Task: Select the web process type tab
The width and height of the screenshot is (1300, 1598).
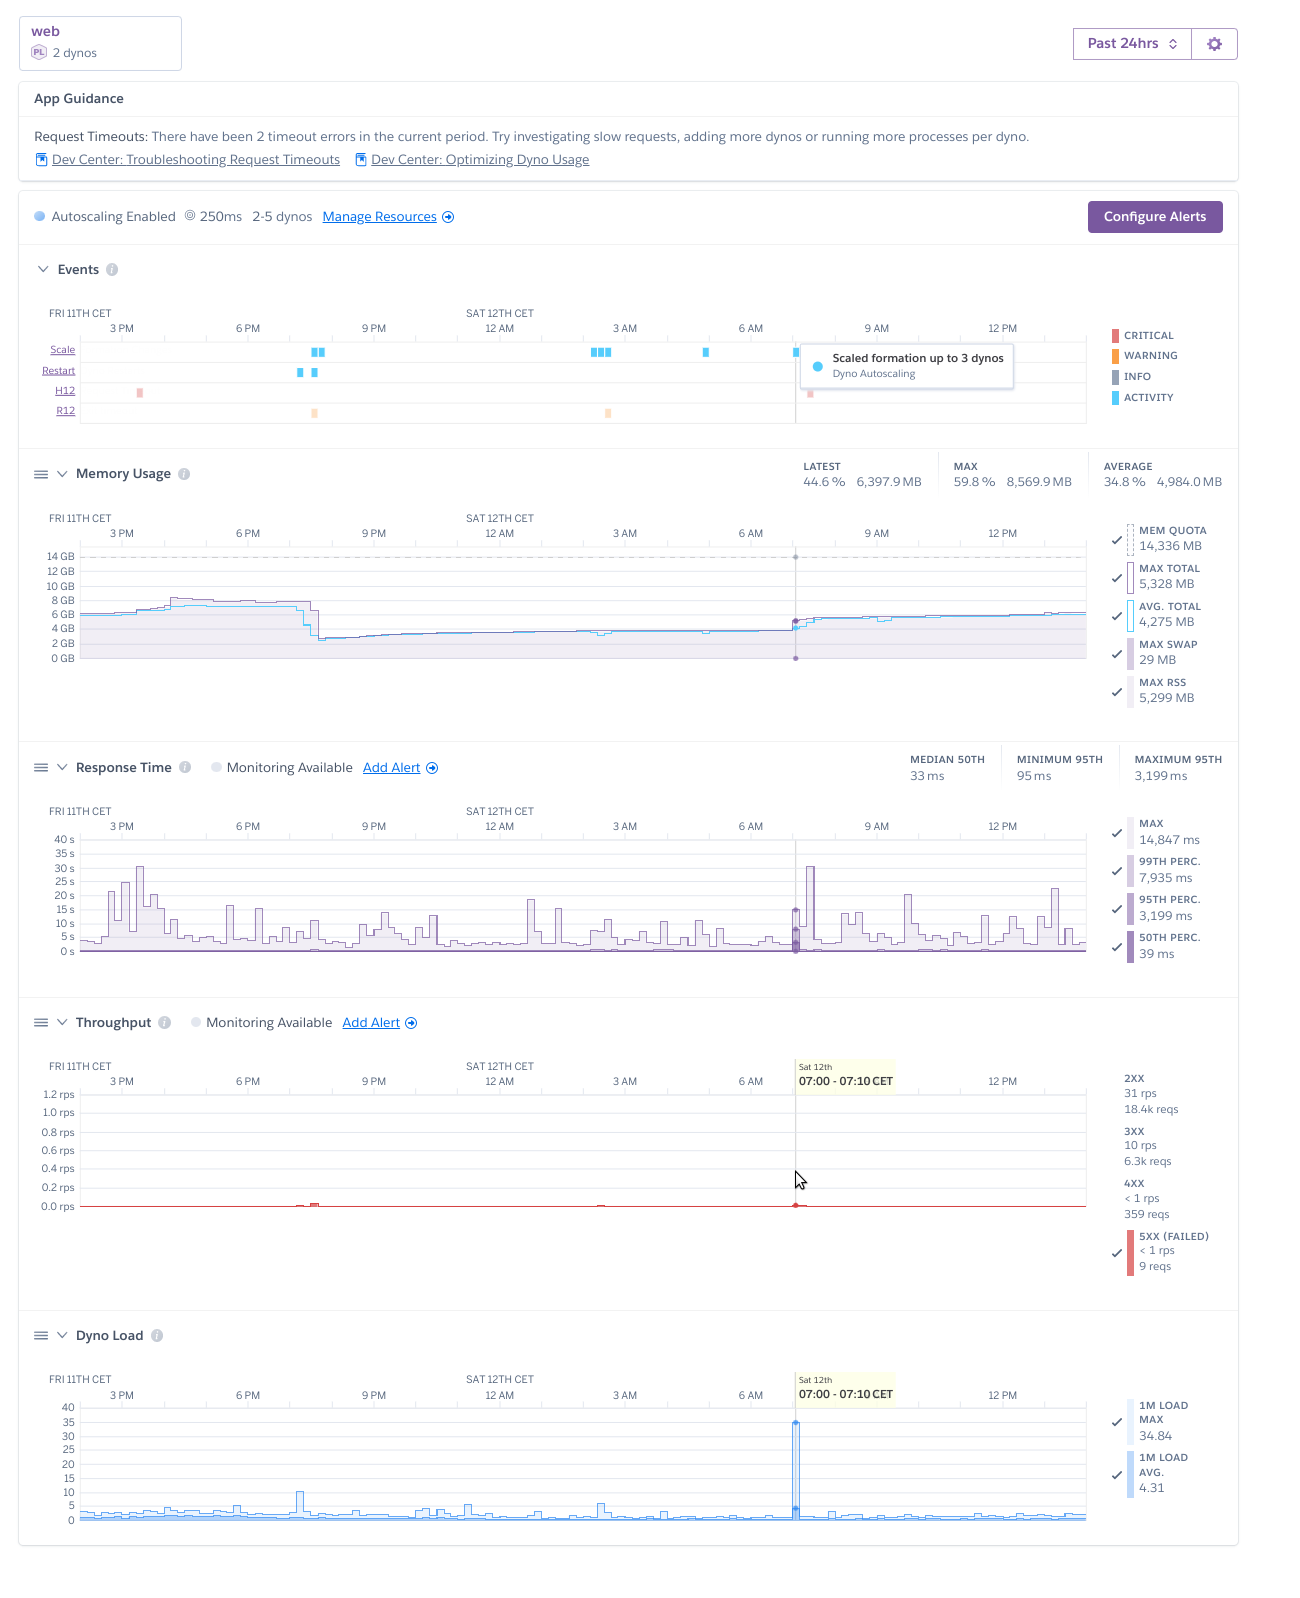Action: point(100,43)
